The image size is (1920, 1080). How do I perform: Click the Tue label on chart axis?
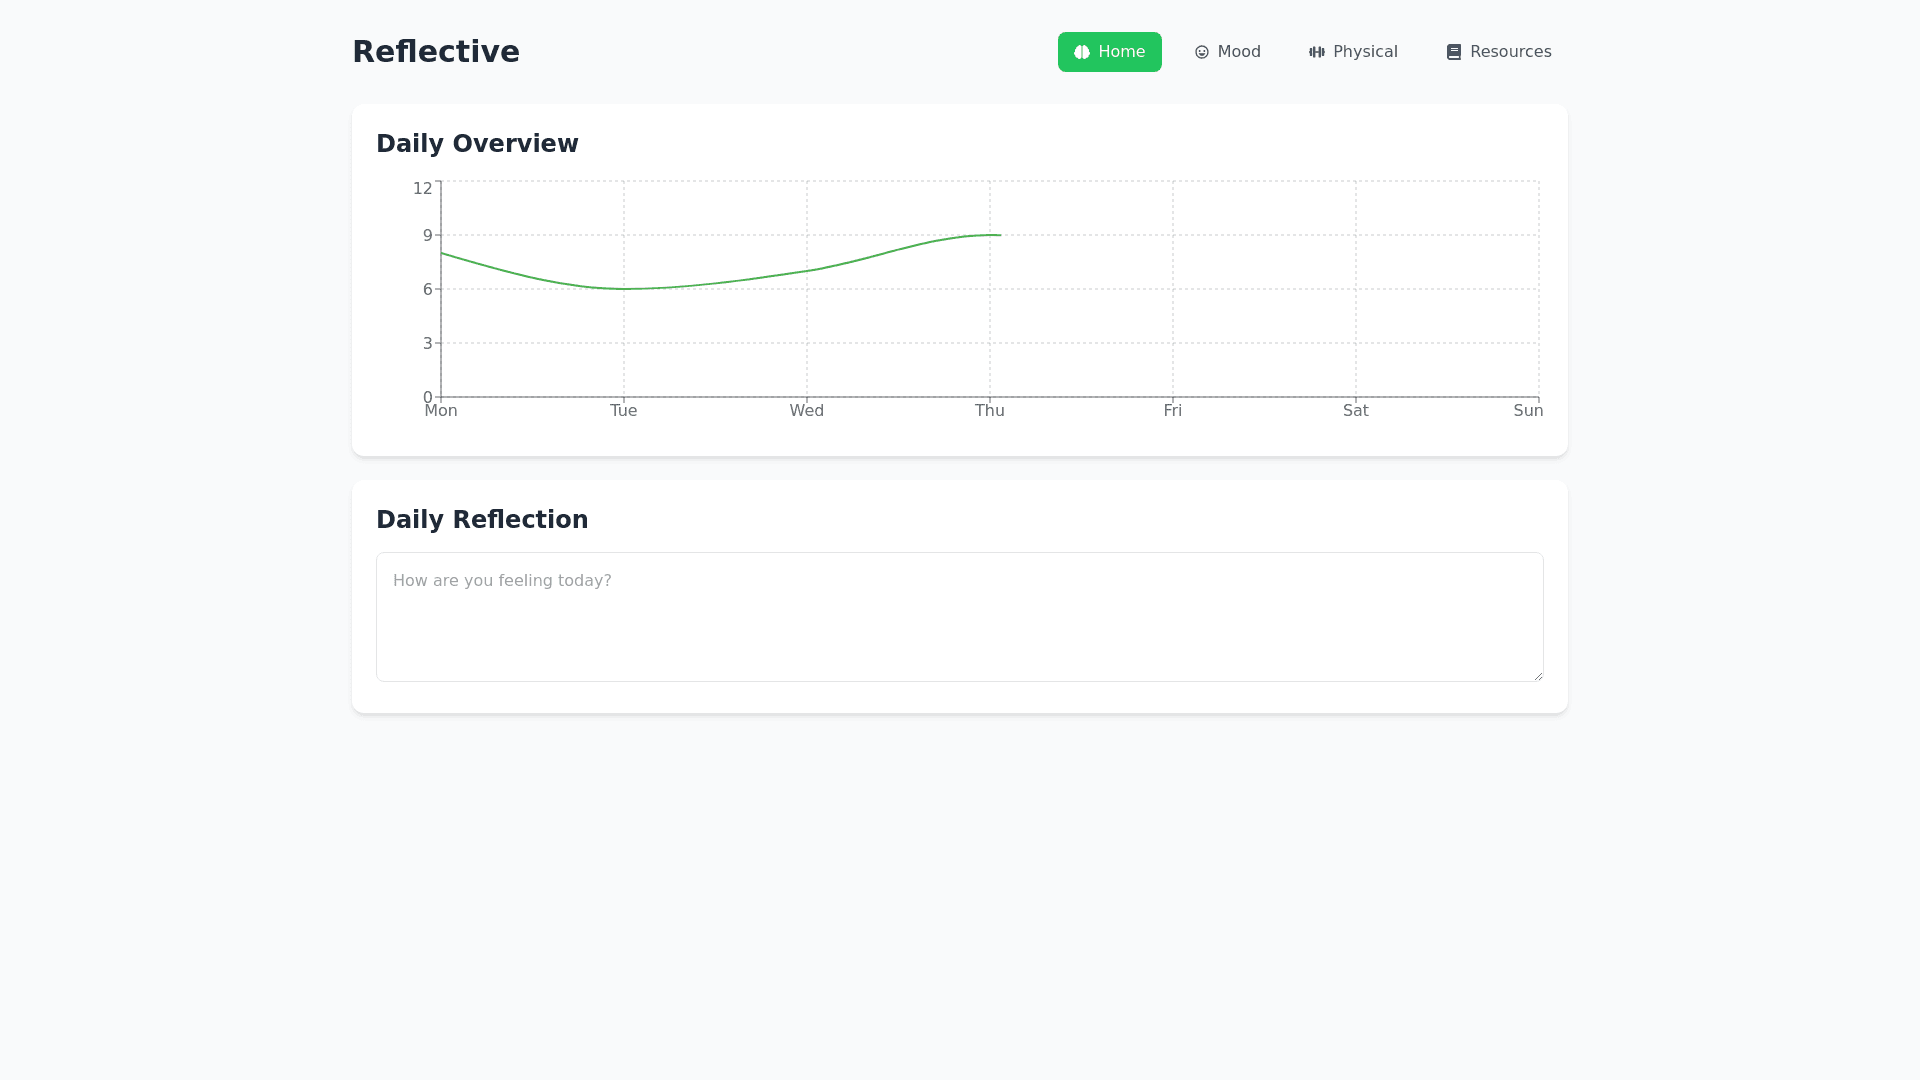(624, 411)
